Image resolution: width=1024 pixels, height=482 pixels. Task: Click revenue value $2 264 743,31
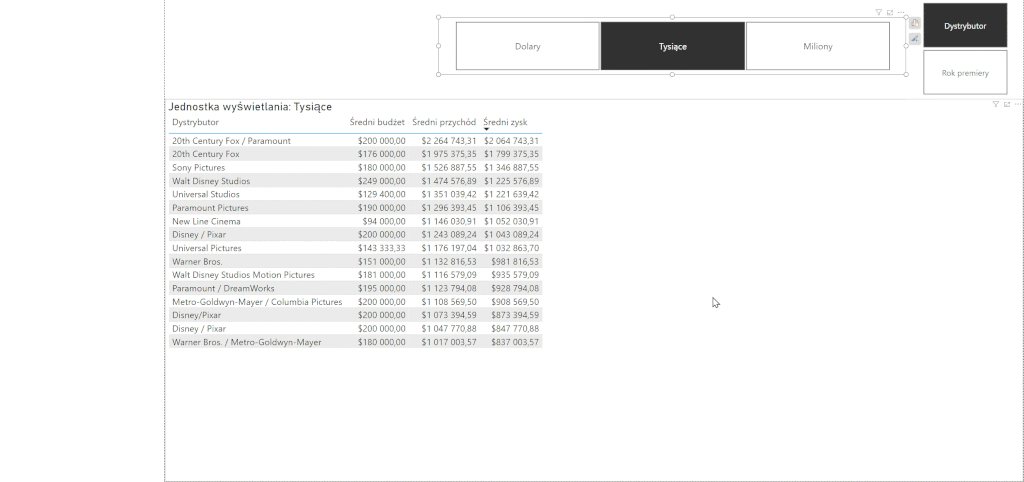pos(449,140)
